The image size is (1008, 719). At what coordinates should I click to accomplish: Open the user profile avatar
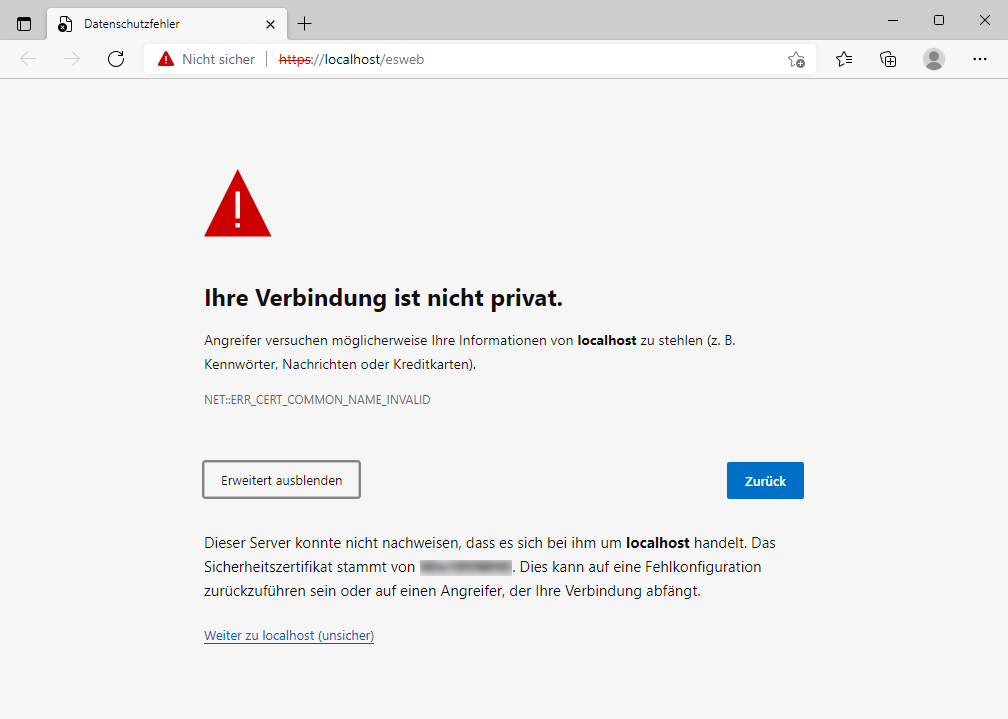(934, 59)
